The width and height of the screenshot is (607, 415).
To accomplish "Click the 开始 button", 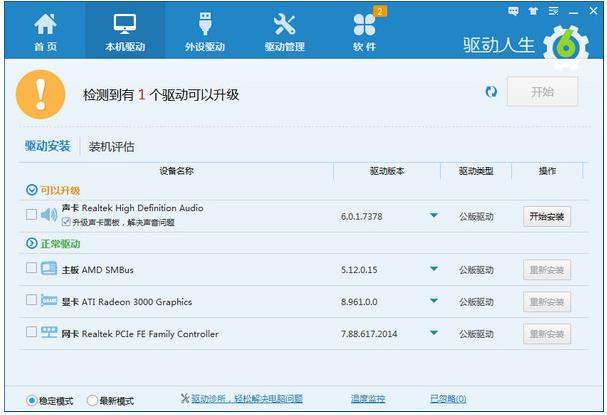I will pos(542,92).
